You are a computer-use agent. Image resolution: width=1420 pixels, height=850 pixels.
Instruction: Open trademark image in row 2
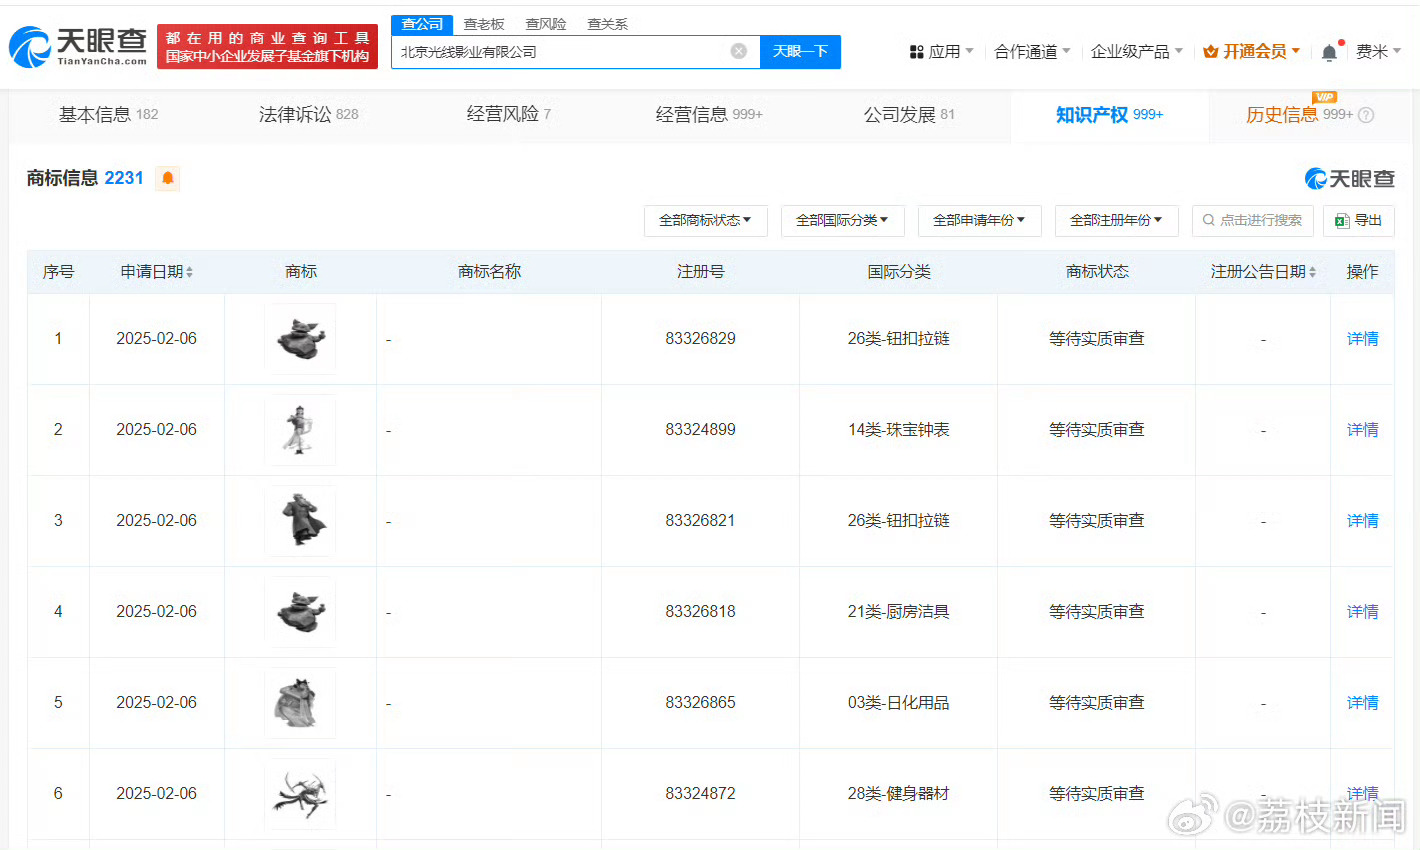tap(300, 430)
